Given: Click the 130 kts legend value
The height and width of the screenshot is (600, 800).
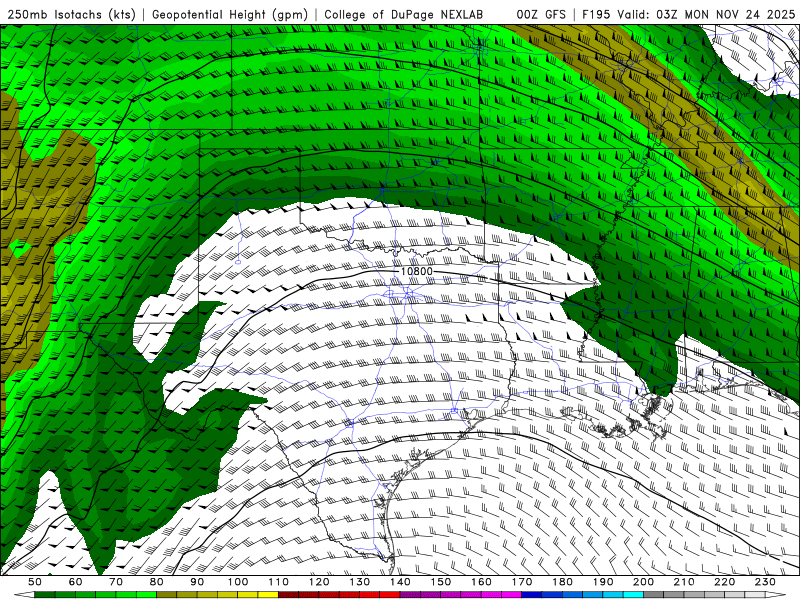Looking at the screenshot, I should pyautogui.click(x=359, y=582).
